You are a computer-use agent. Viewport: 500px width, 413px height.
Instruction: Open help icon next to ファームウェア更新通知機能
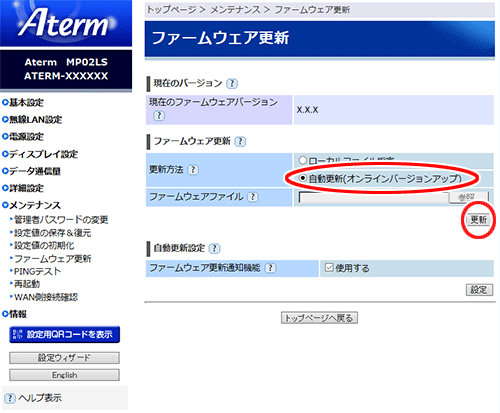point(270,268)
